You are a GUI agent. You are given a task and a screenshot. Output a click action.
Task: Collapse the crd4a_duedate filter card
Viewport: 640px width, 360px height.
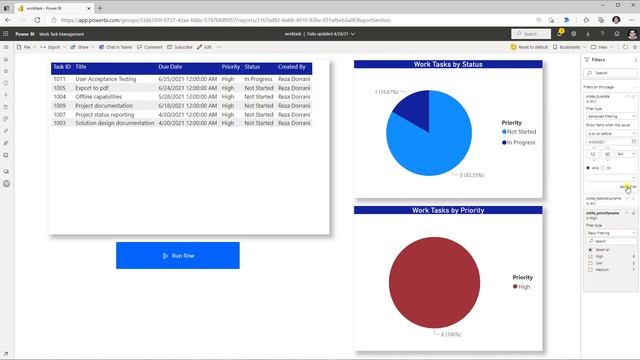pyautogui.click(x=627, y=96)
